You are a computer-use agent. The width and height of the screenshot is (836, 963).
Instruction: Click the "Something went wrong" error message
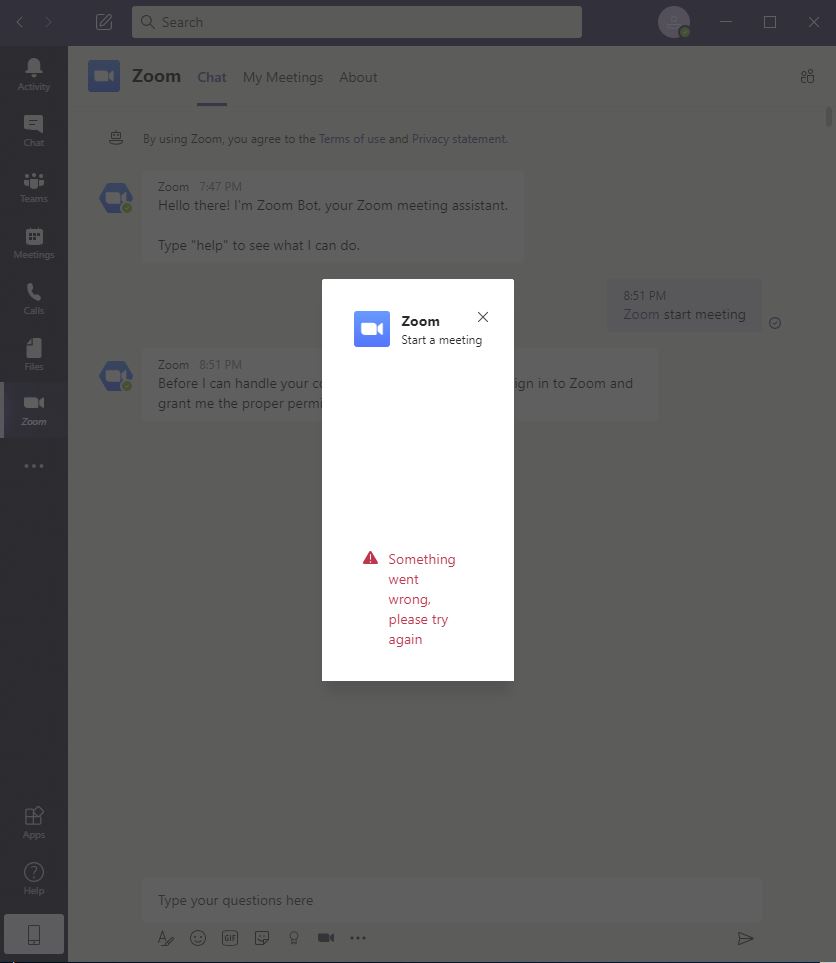[x=422, y=599]
